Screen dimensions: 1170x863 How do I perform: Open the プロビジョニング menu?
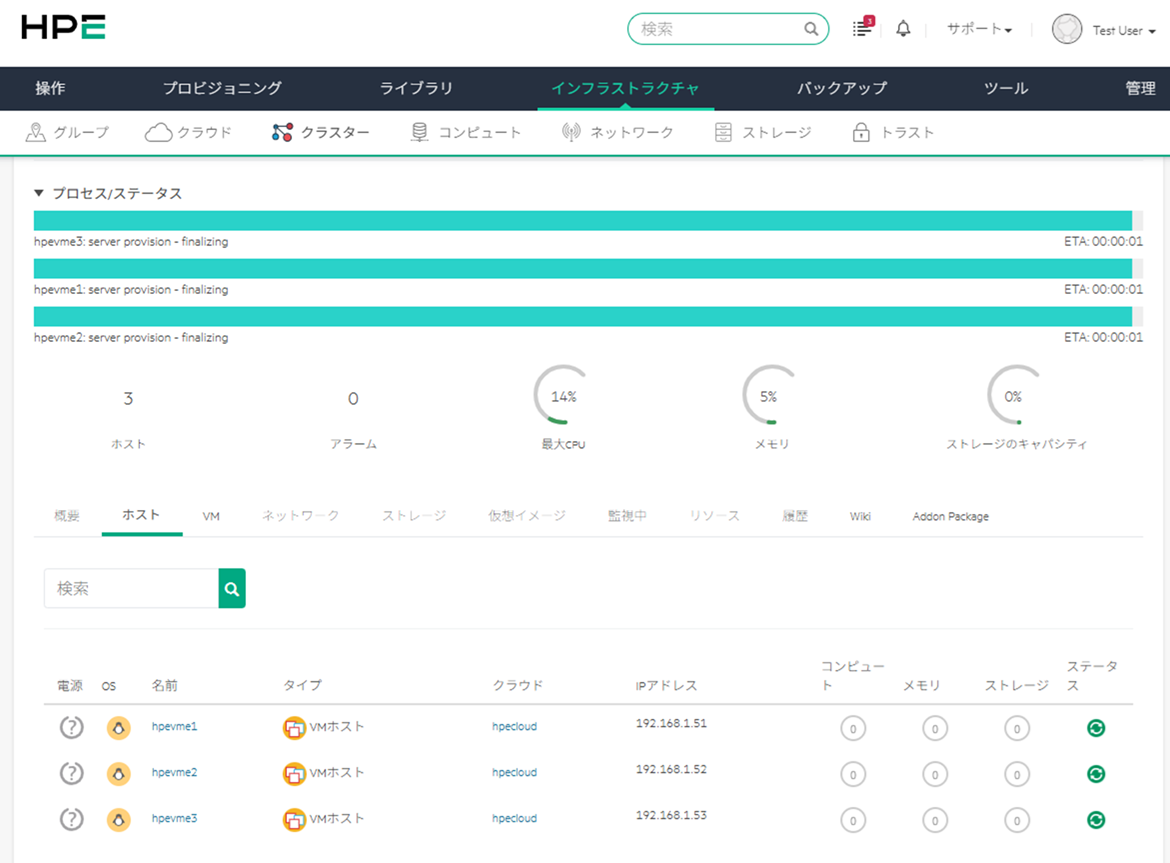click(222, 88)
